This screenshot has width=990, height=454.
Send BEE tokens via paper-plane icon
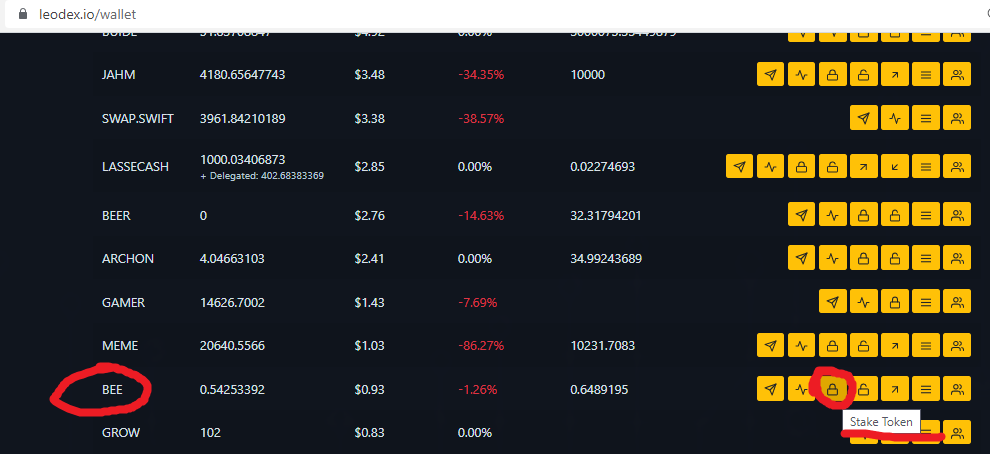(x=770, y=389)
